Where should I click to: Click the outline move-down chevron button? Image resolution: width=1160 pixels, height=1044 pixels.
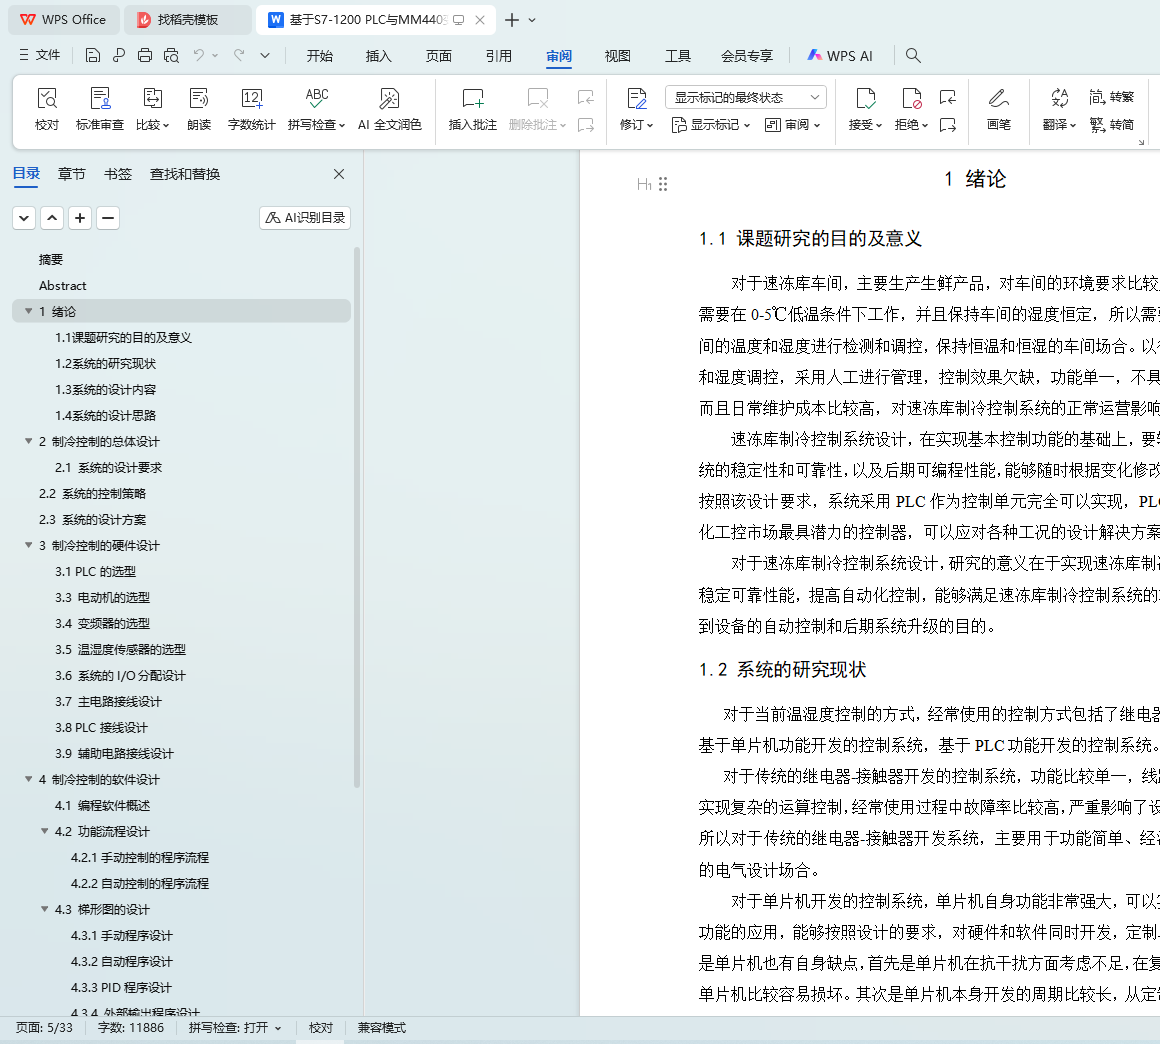[24, 218]
